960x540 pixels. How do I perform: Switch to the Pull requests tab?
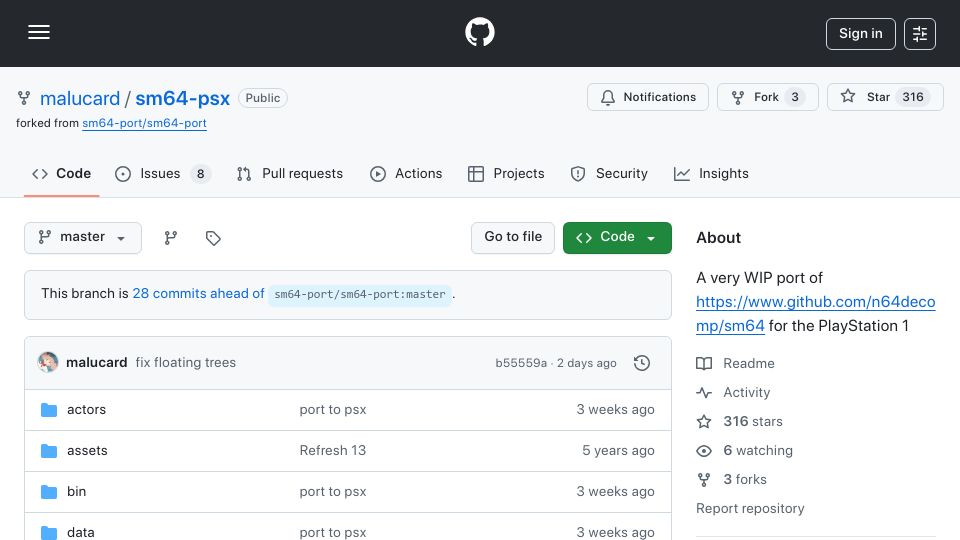pyautogui.click(x=290, y=174)
